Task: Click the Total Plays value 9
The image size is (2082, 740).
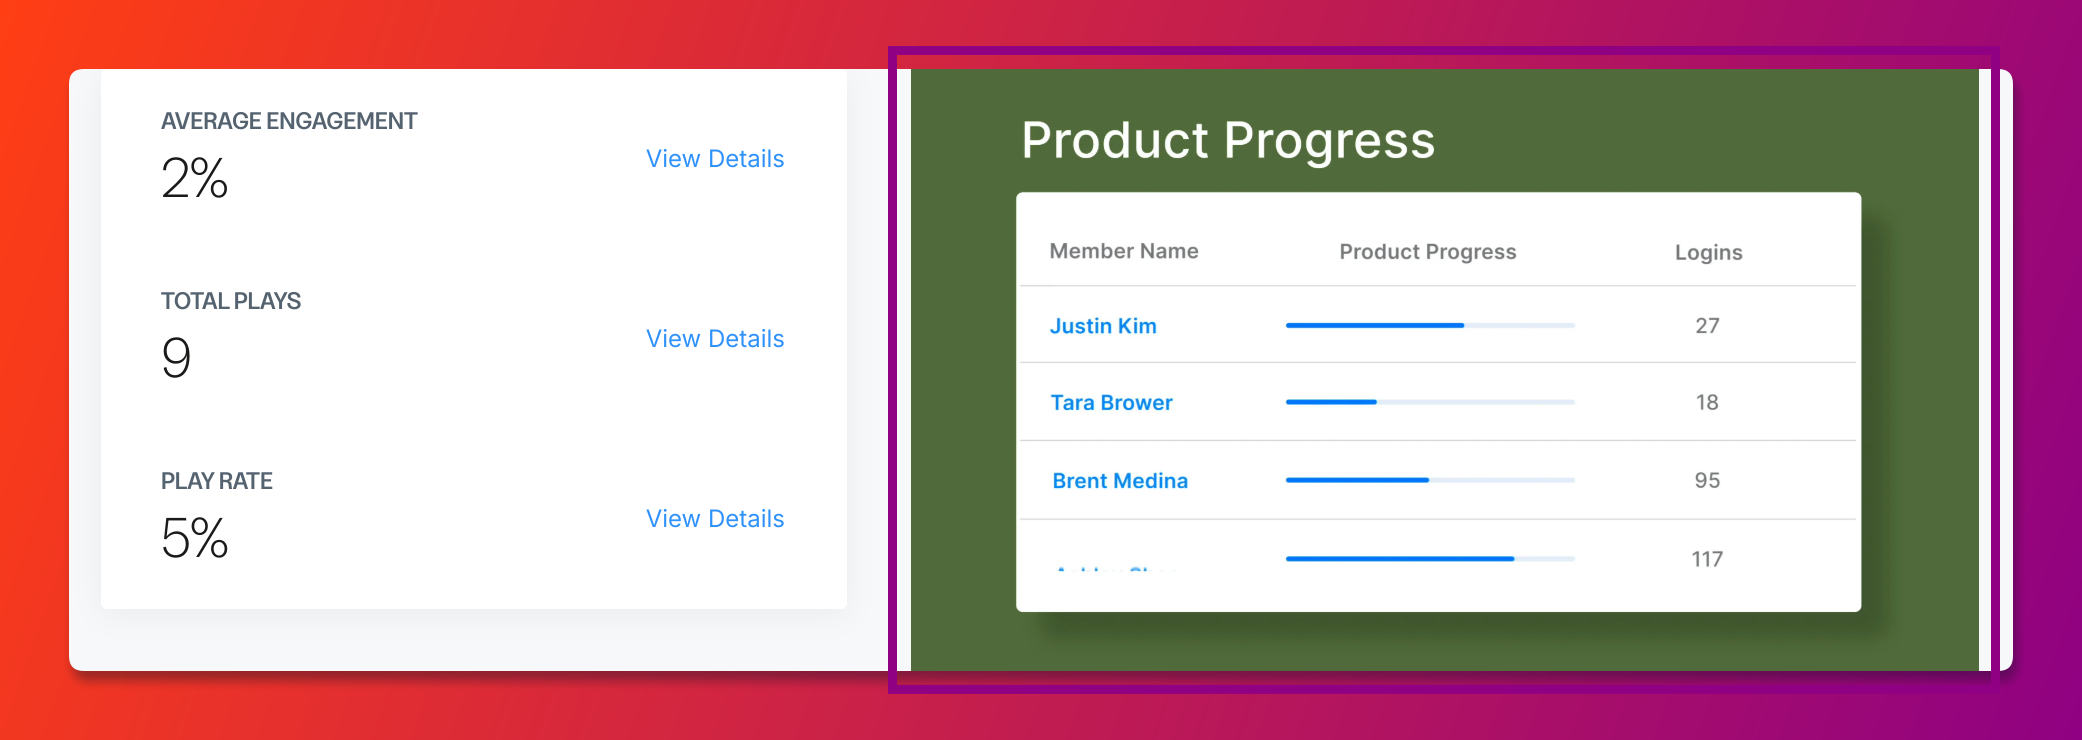Action: pos(176,358)
